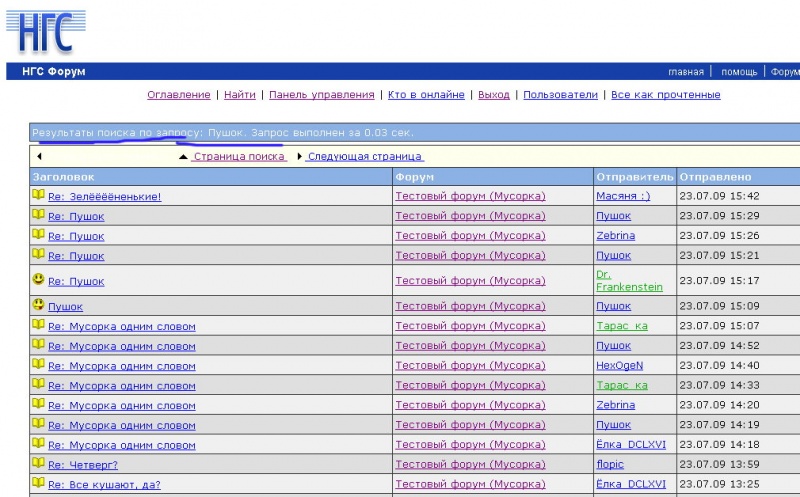Click the tongue smiley icon beside Пушок topic
This screenshot has width=800, height=497.
[38, 305]
